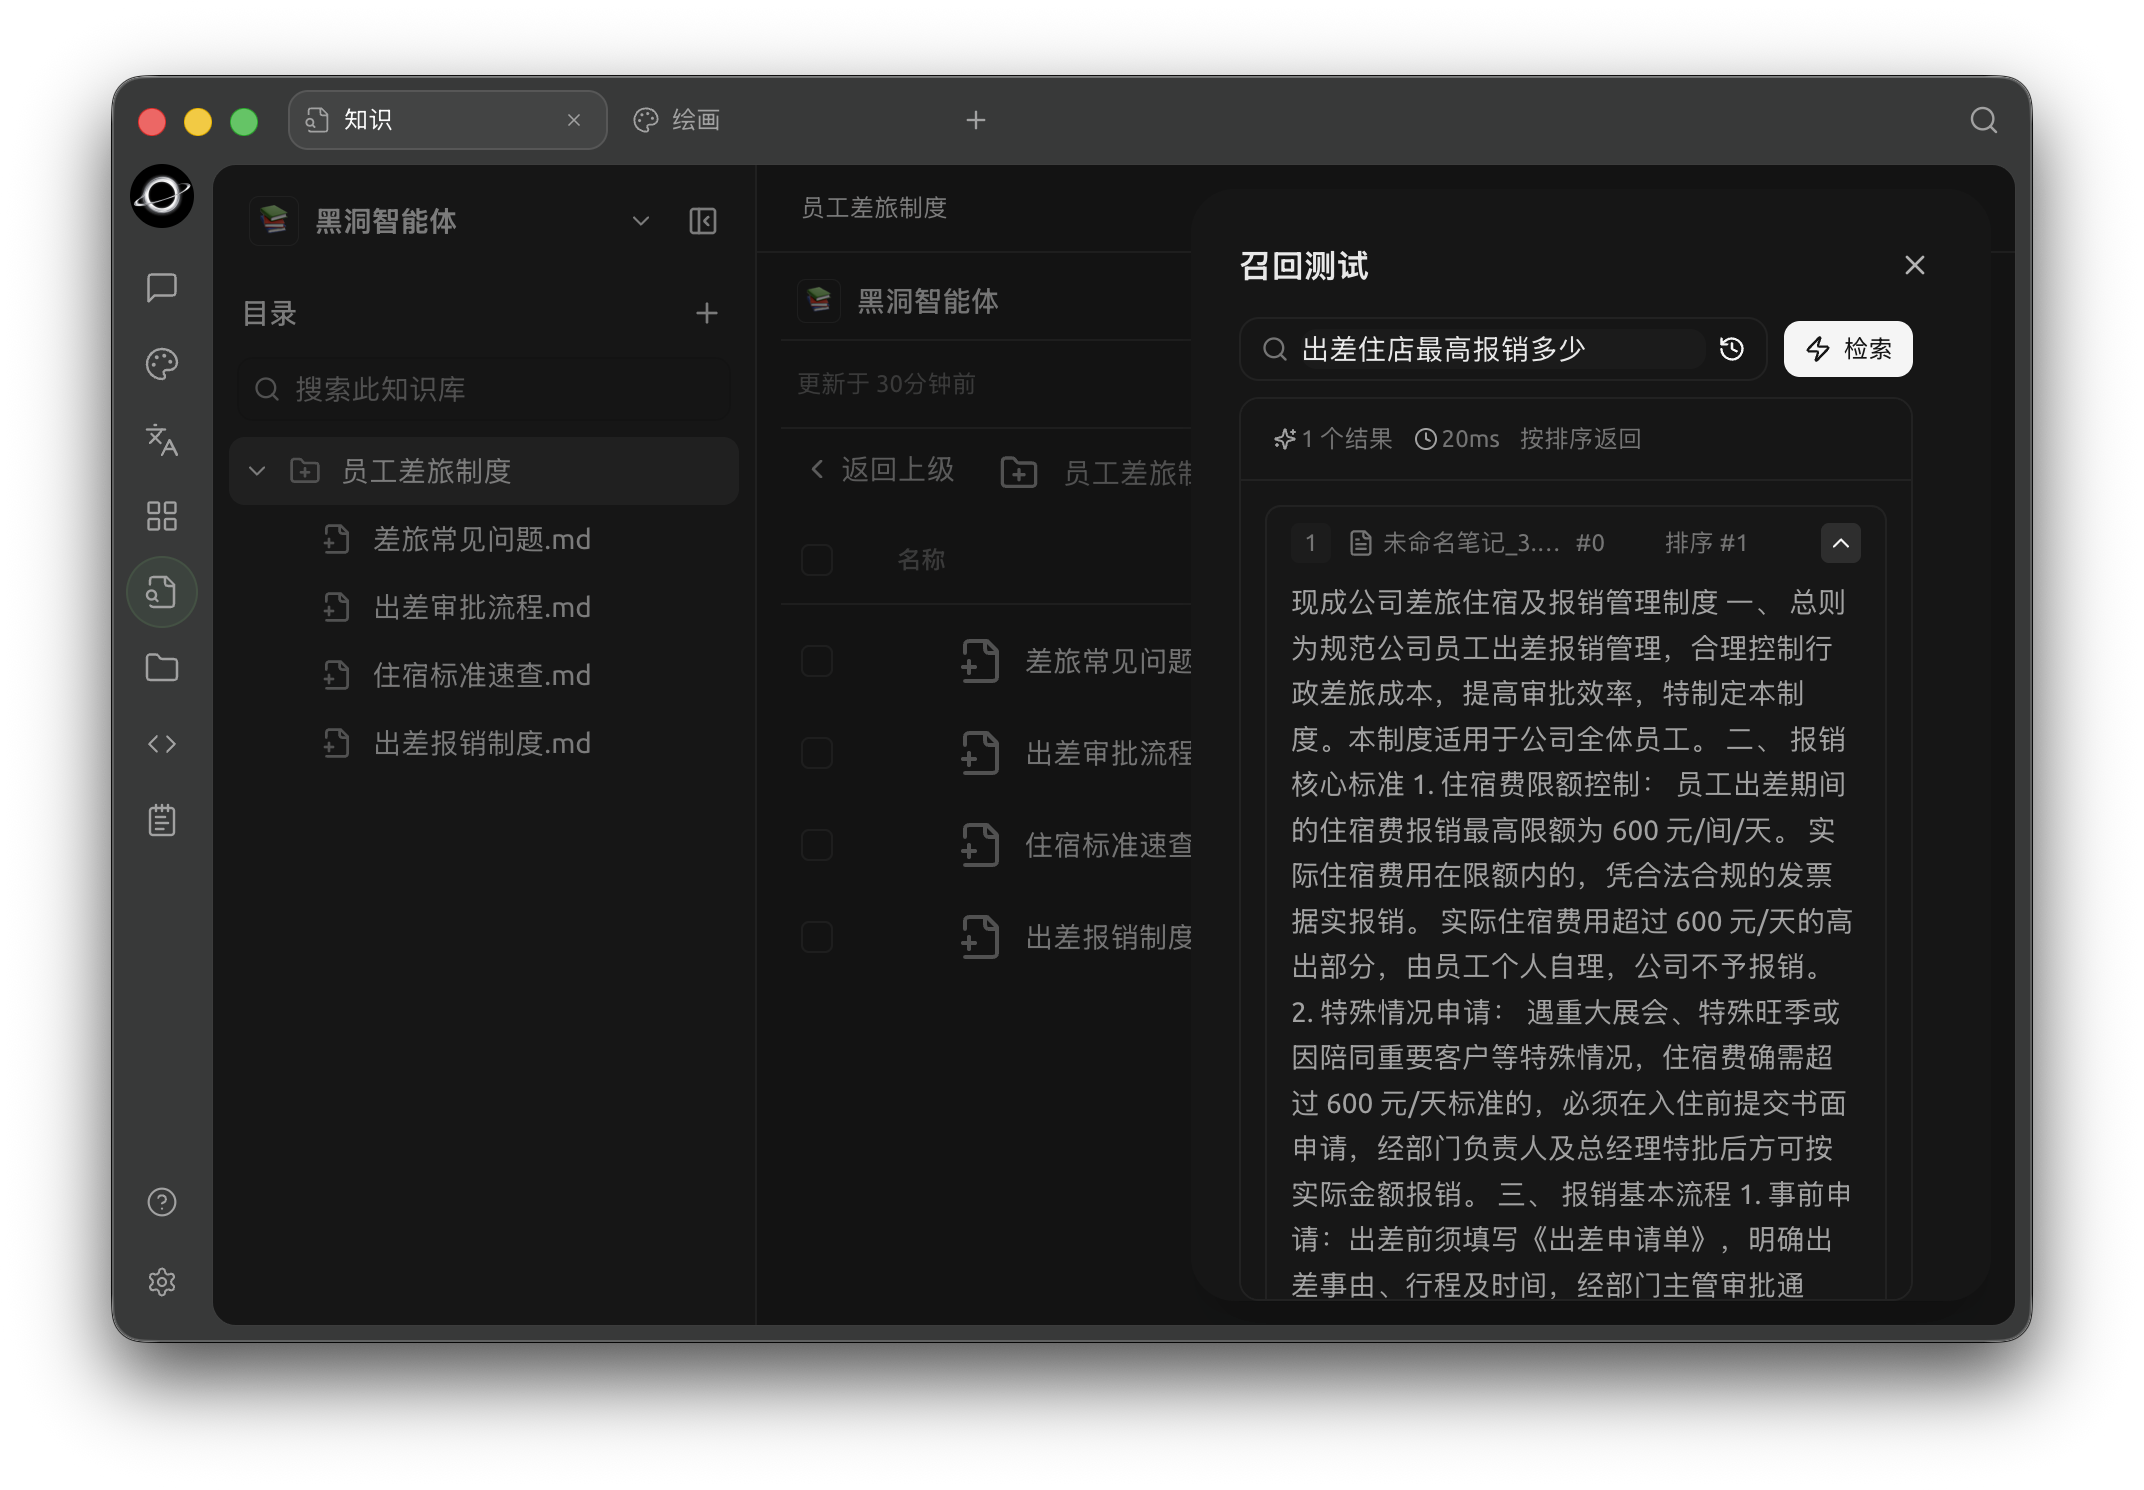Click the 住宿标准速查 file icon in list
This screenshot has width=2144, height=1490.
tap(980, 845)
